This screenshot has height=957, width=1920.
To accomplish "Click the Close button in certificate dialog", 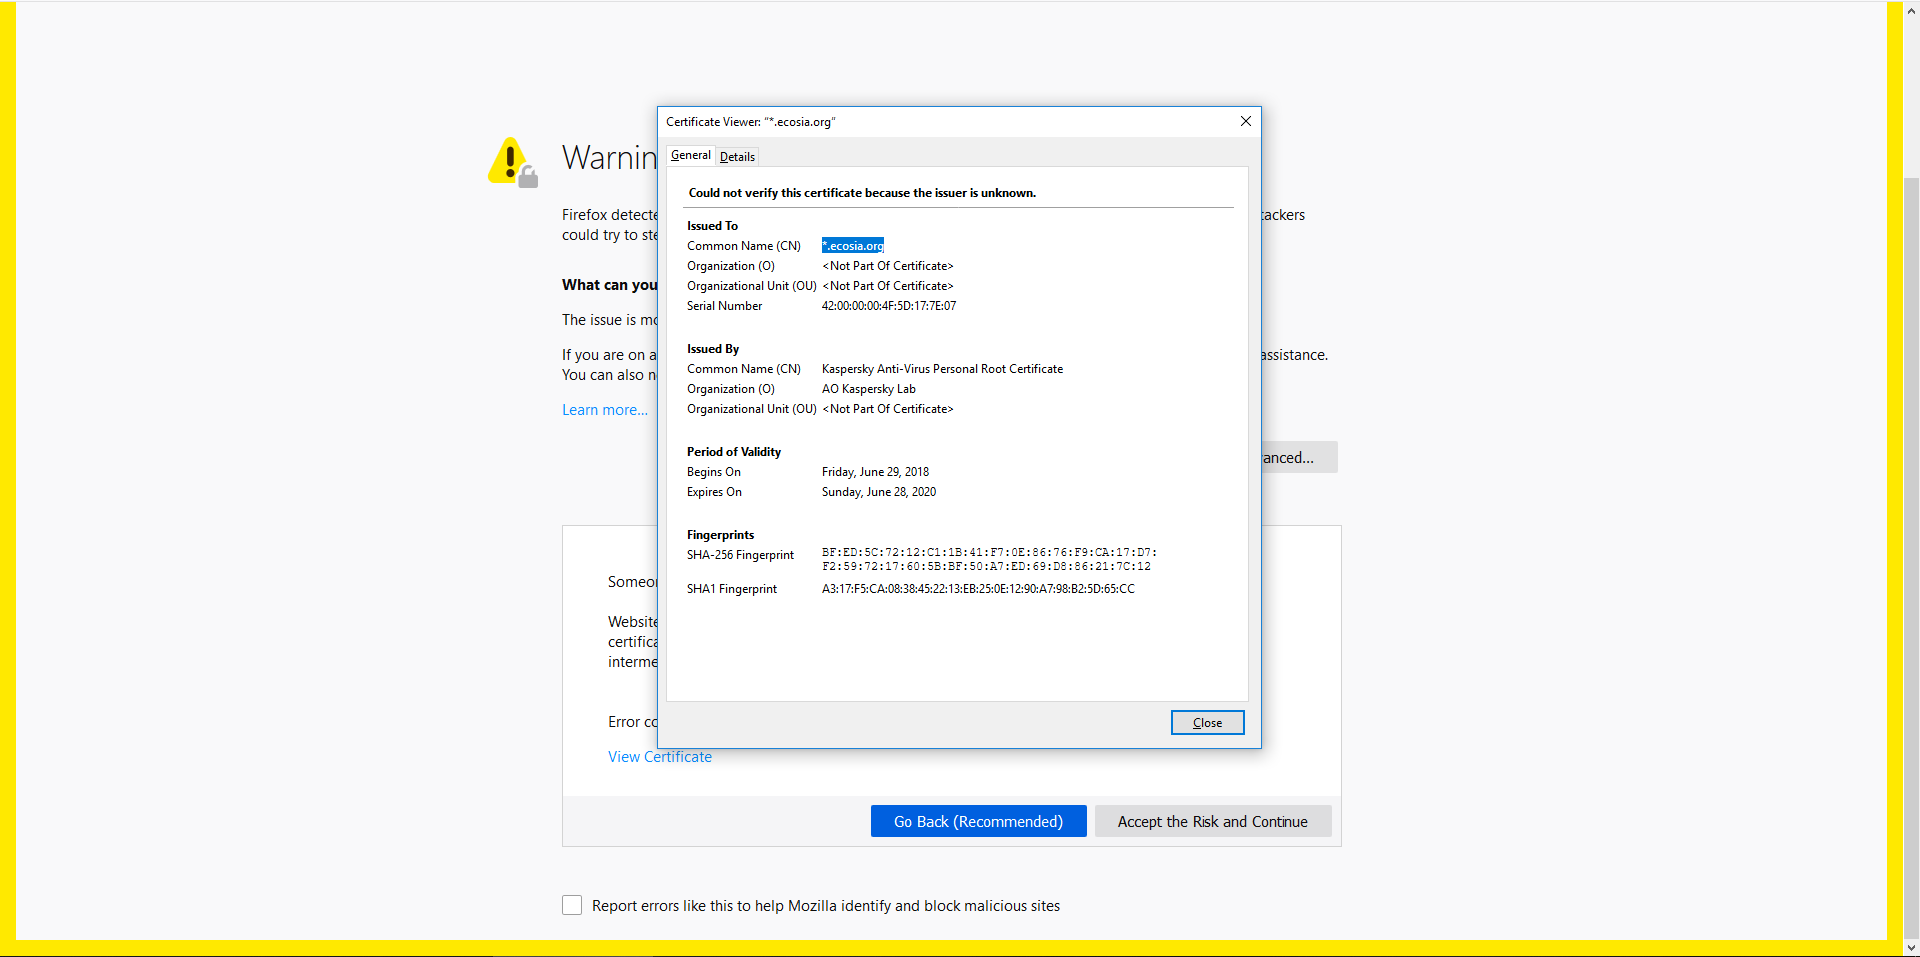I will point(1207,722).
